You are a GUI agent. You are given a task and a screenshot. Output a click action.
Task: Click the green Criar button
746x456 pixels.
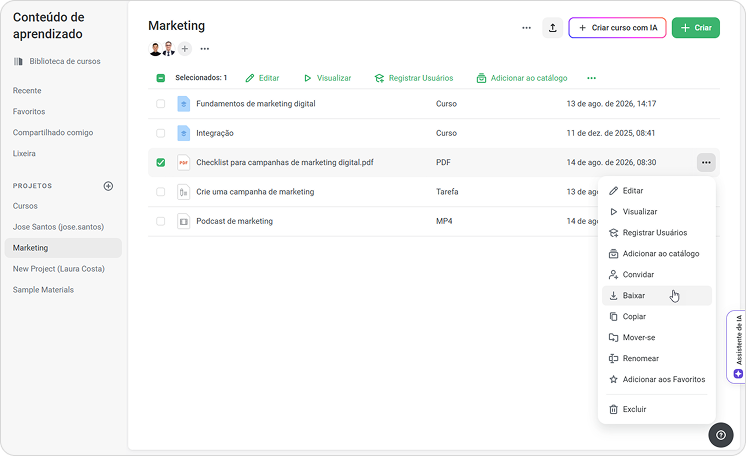[696, 28]
